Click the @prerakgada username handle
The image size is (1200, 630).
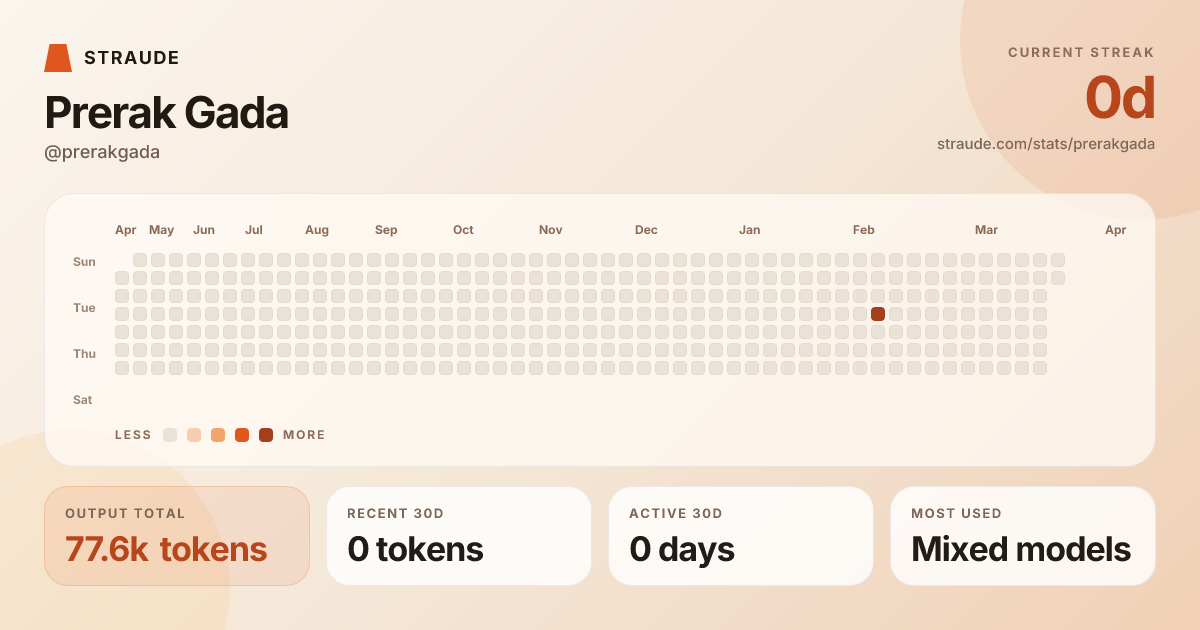[102, 152]
